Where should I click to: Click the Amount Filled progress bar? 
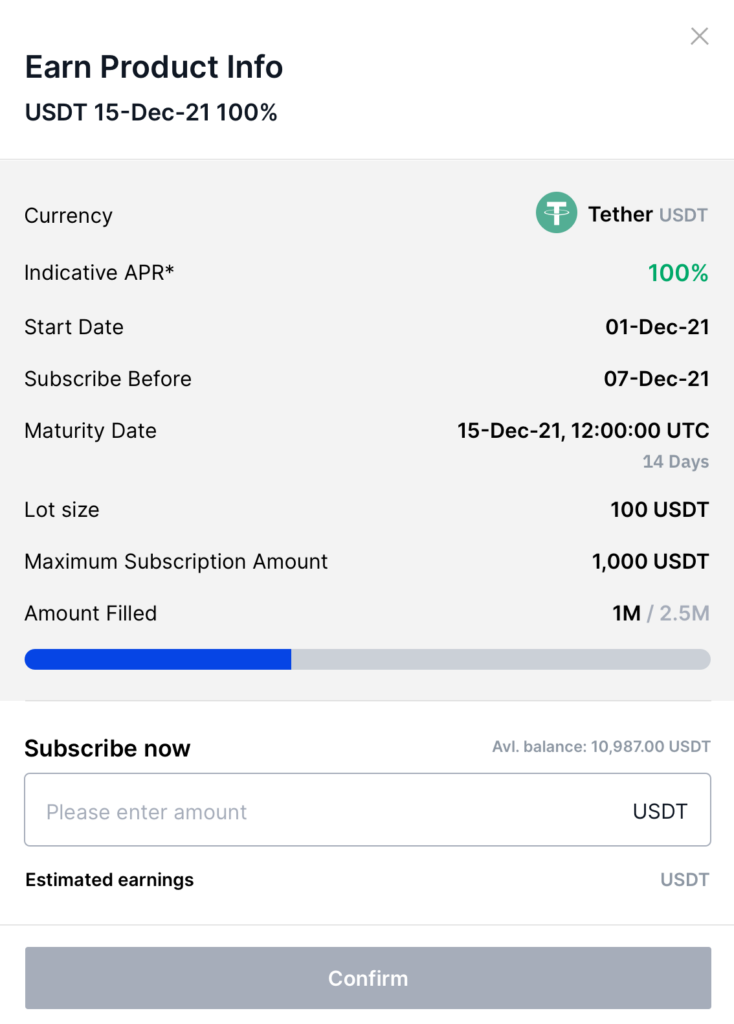pyautogui.click(x=368, y=659)
